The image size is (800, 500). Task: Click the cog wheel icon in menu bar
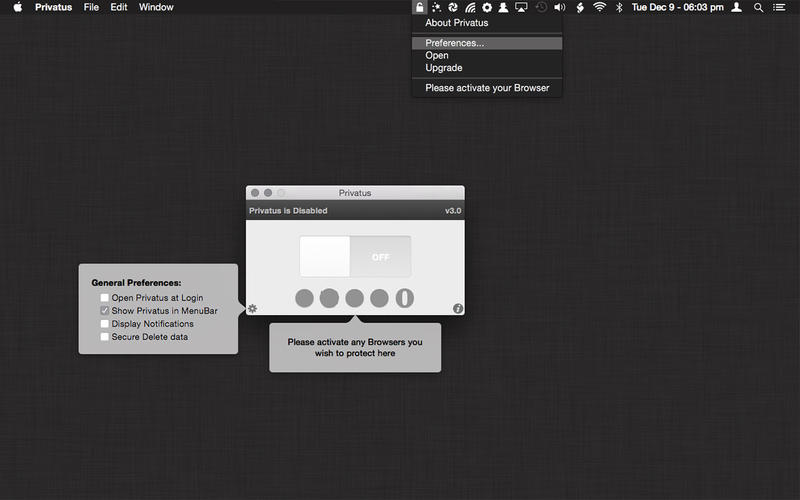point(487,7)
